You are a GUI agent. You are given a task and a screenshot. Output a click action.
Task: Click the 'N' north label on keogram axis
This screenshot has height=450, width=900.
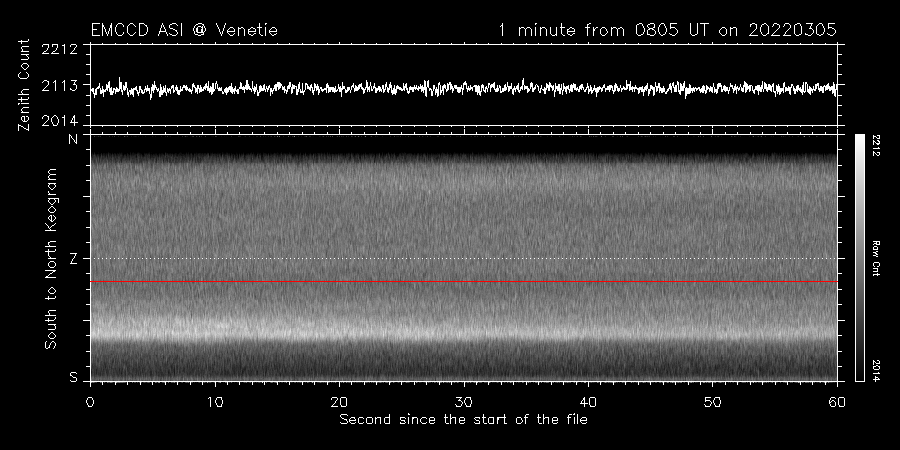tap(73, 138)
